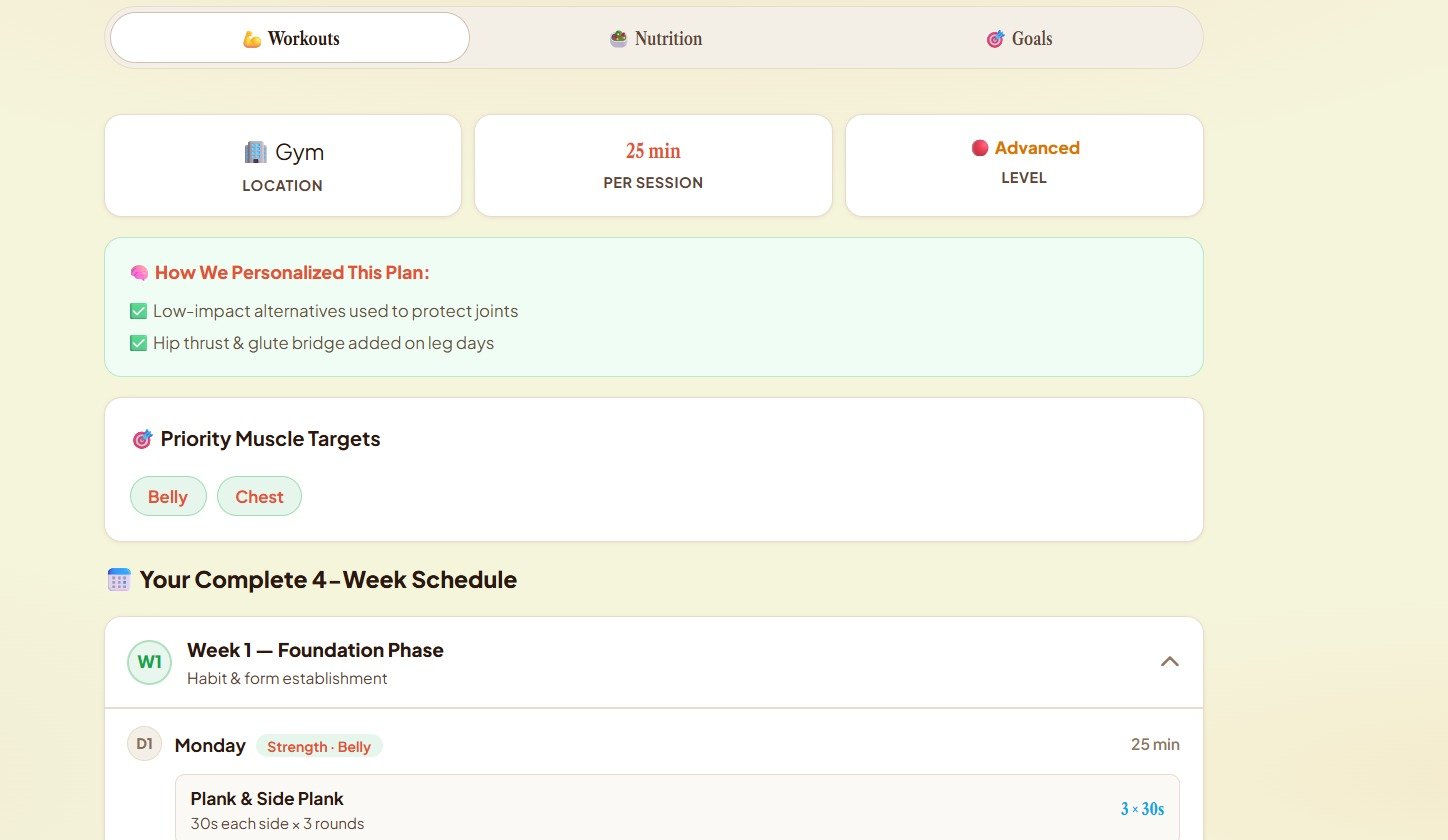Click the target icon beside Goals
This screenshot has height=840, width=1448.
pos(995,39)
